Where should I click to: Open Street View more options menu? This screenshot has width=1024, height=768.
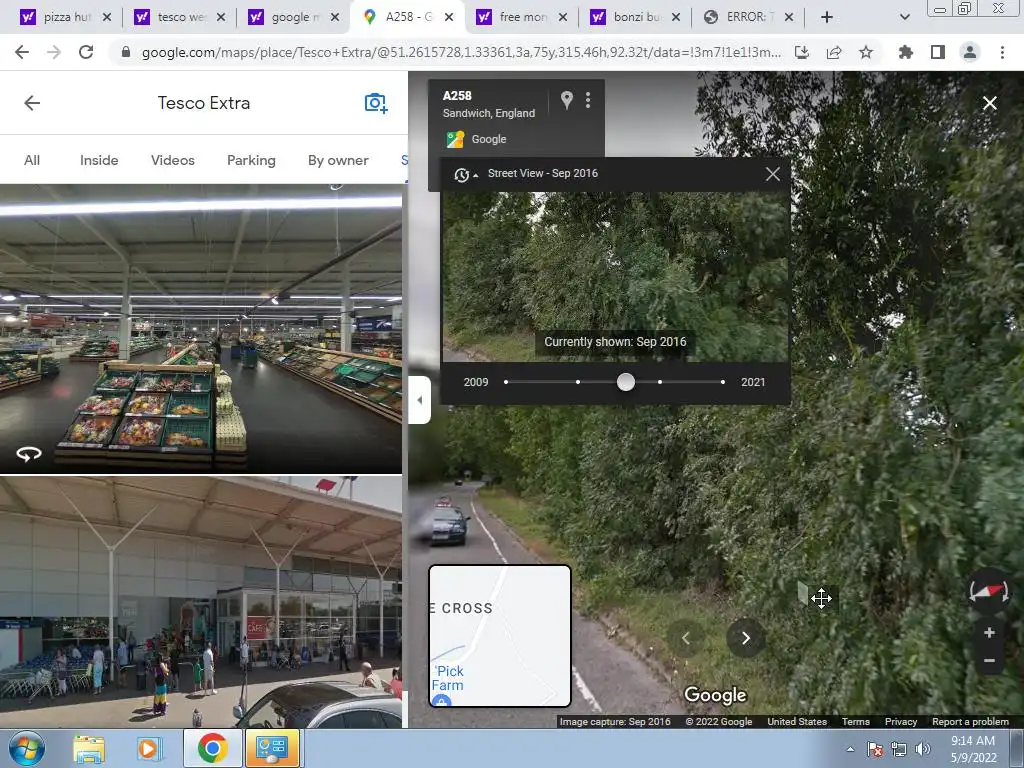(588, 100)
